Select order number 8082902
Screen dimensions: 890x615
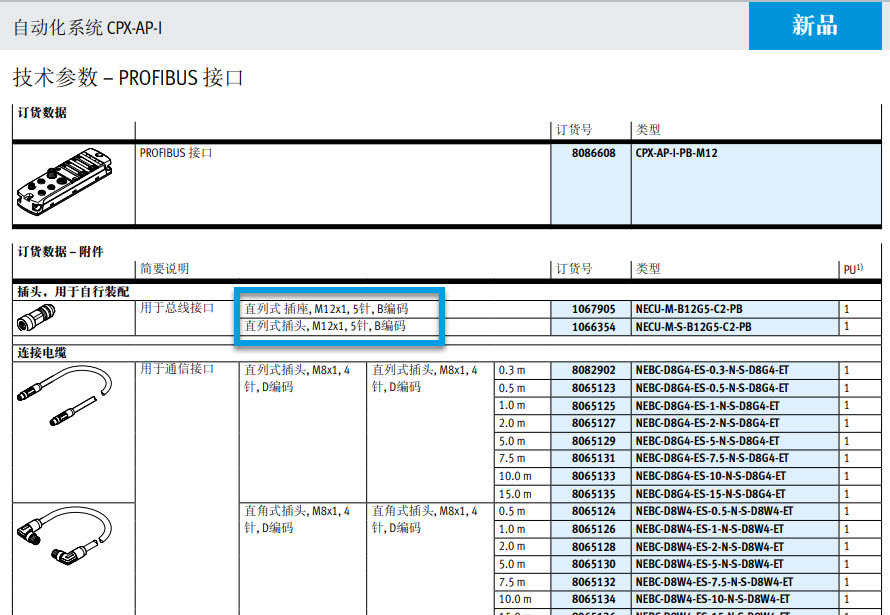[x=593, y=370]
